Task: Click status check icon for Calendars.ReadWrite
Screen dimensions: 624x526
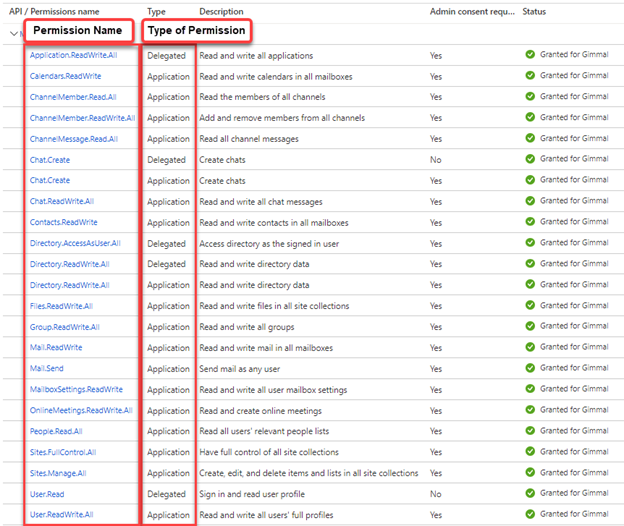Action: 530,76
